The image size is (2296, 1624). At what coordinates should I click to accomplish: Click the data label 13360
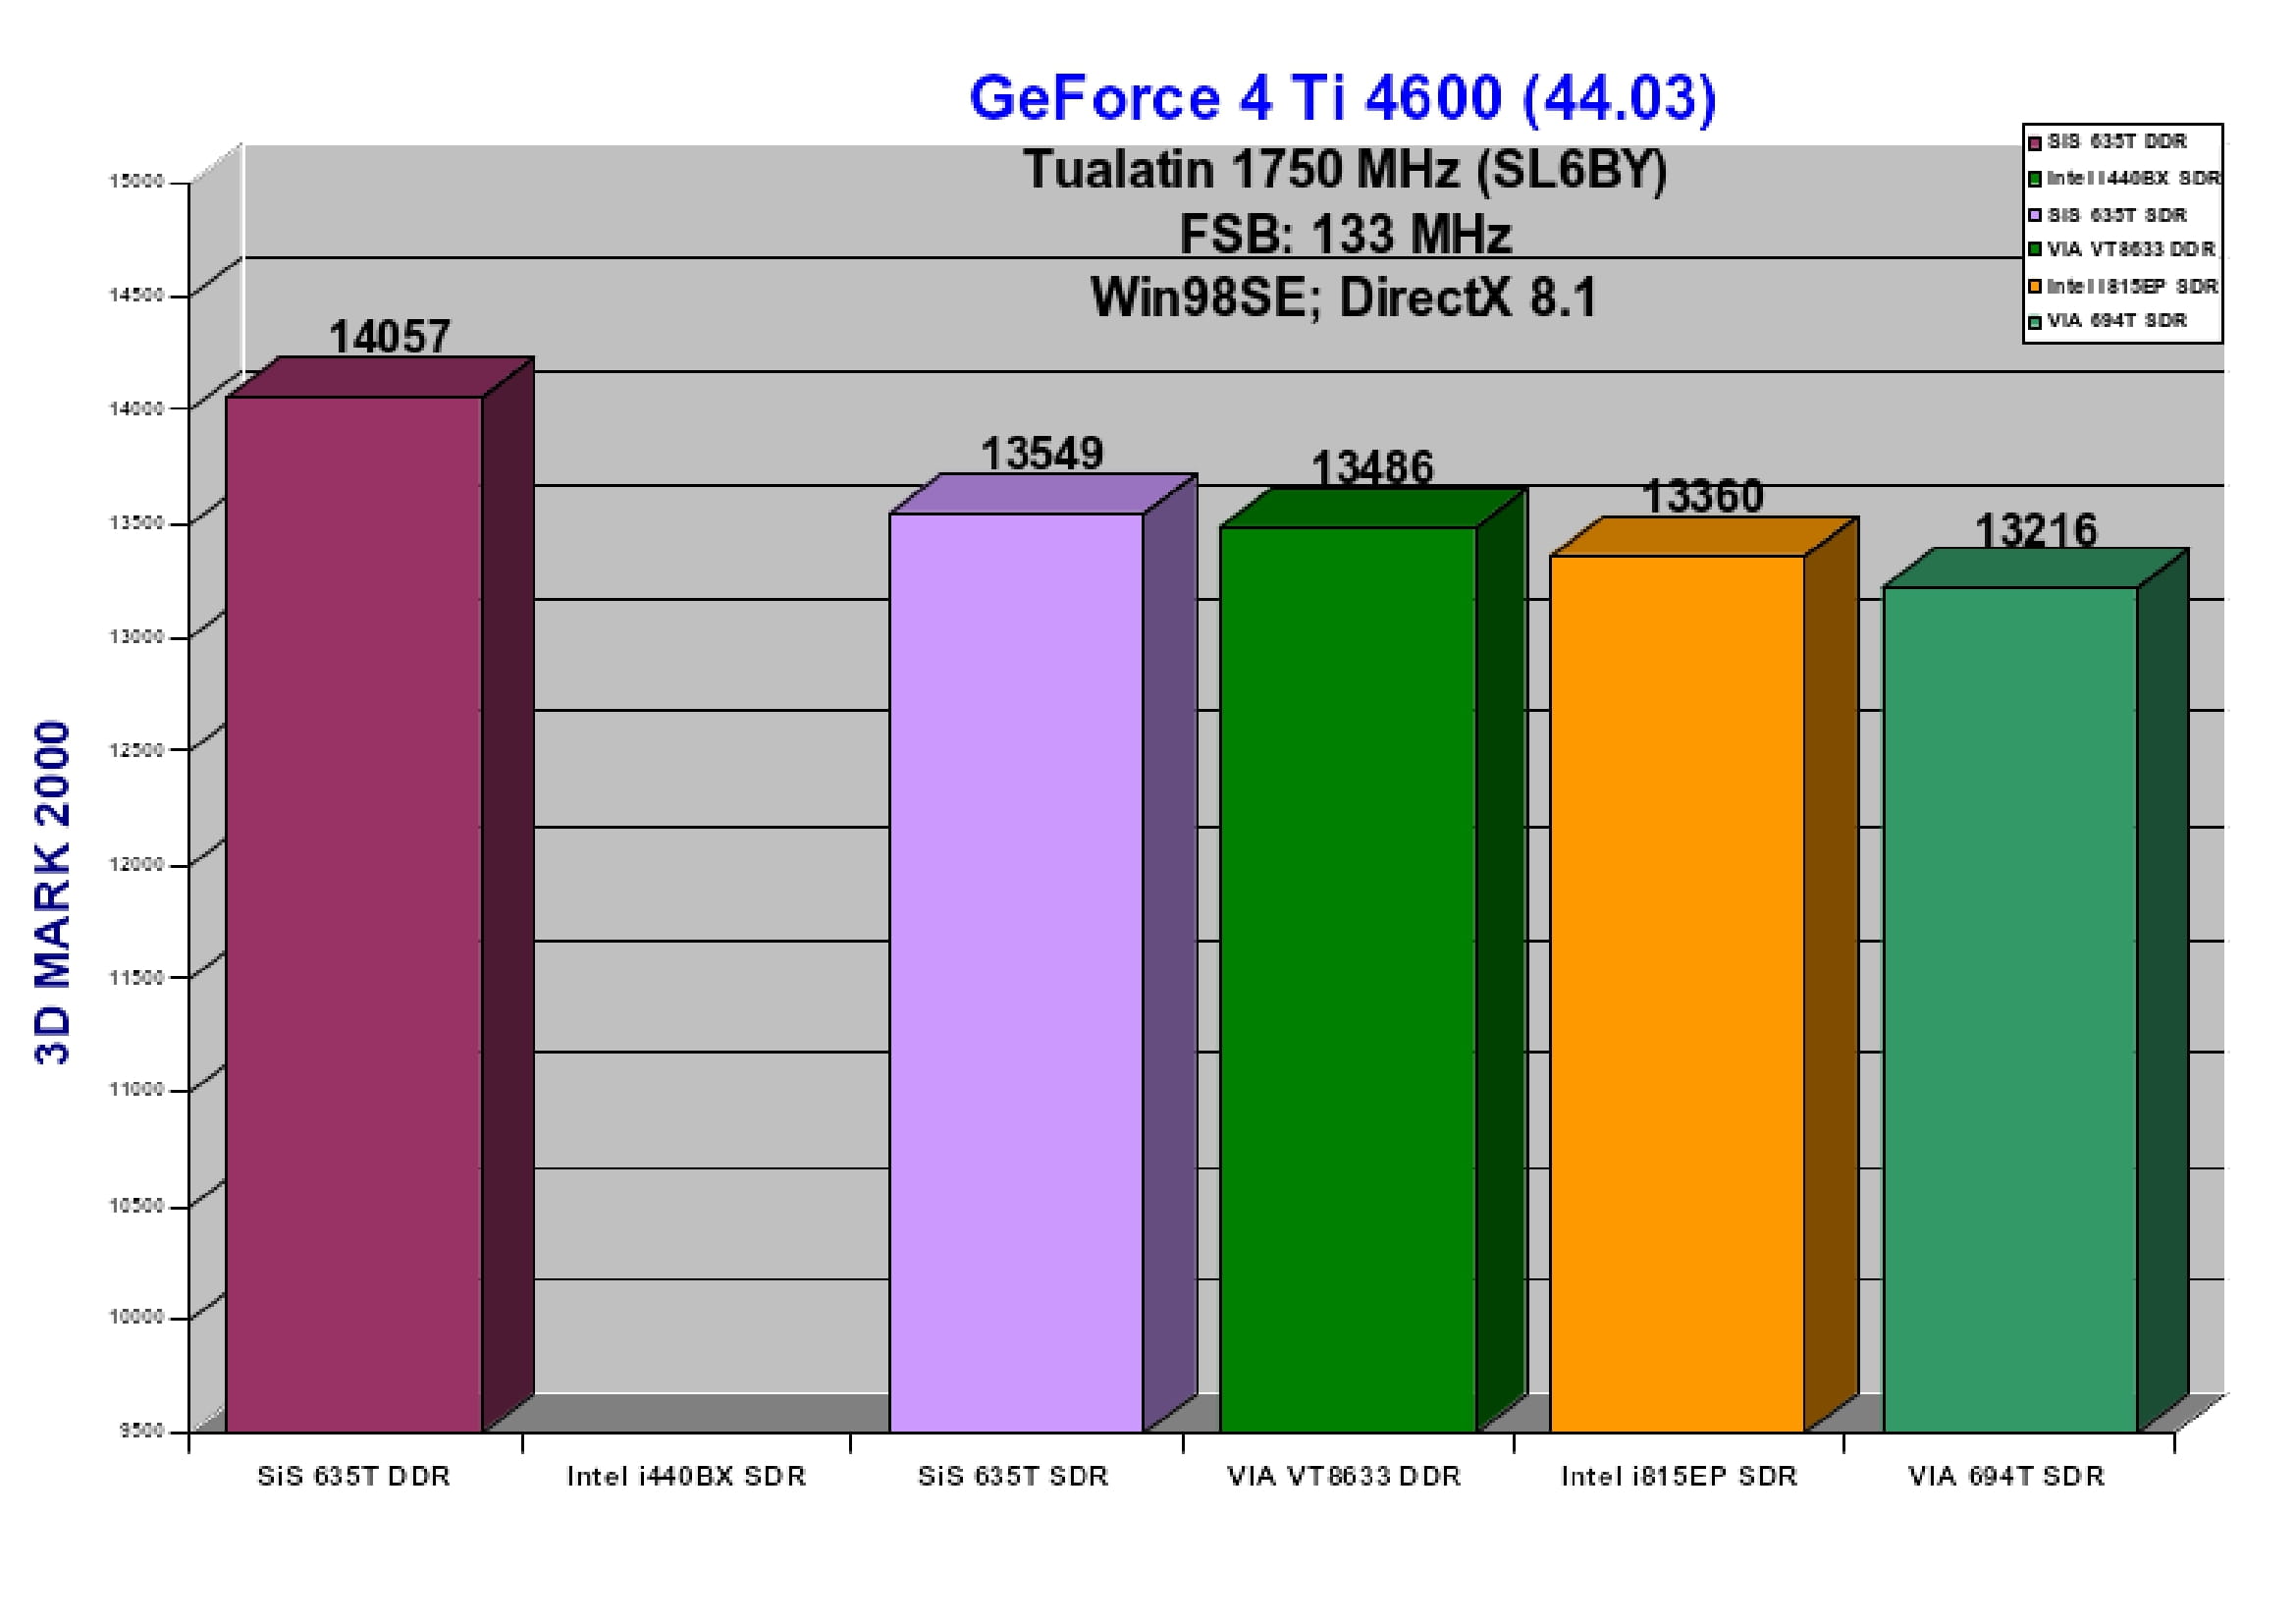click(x=1703, y=496)
